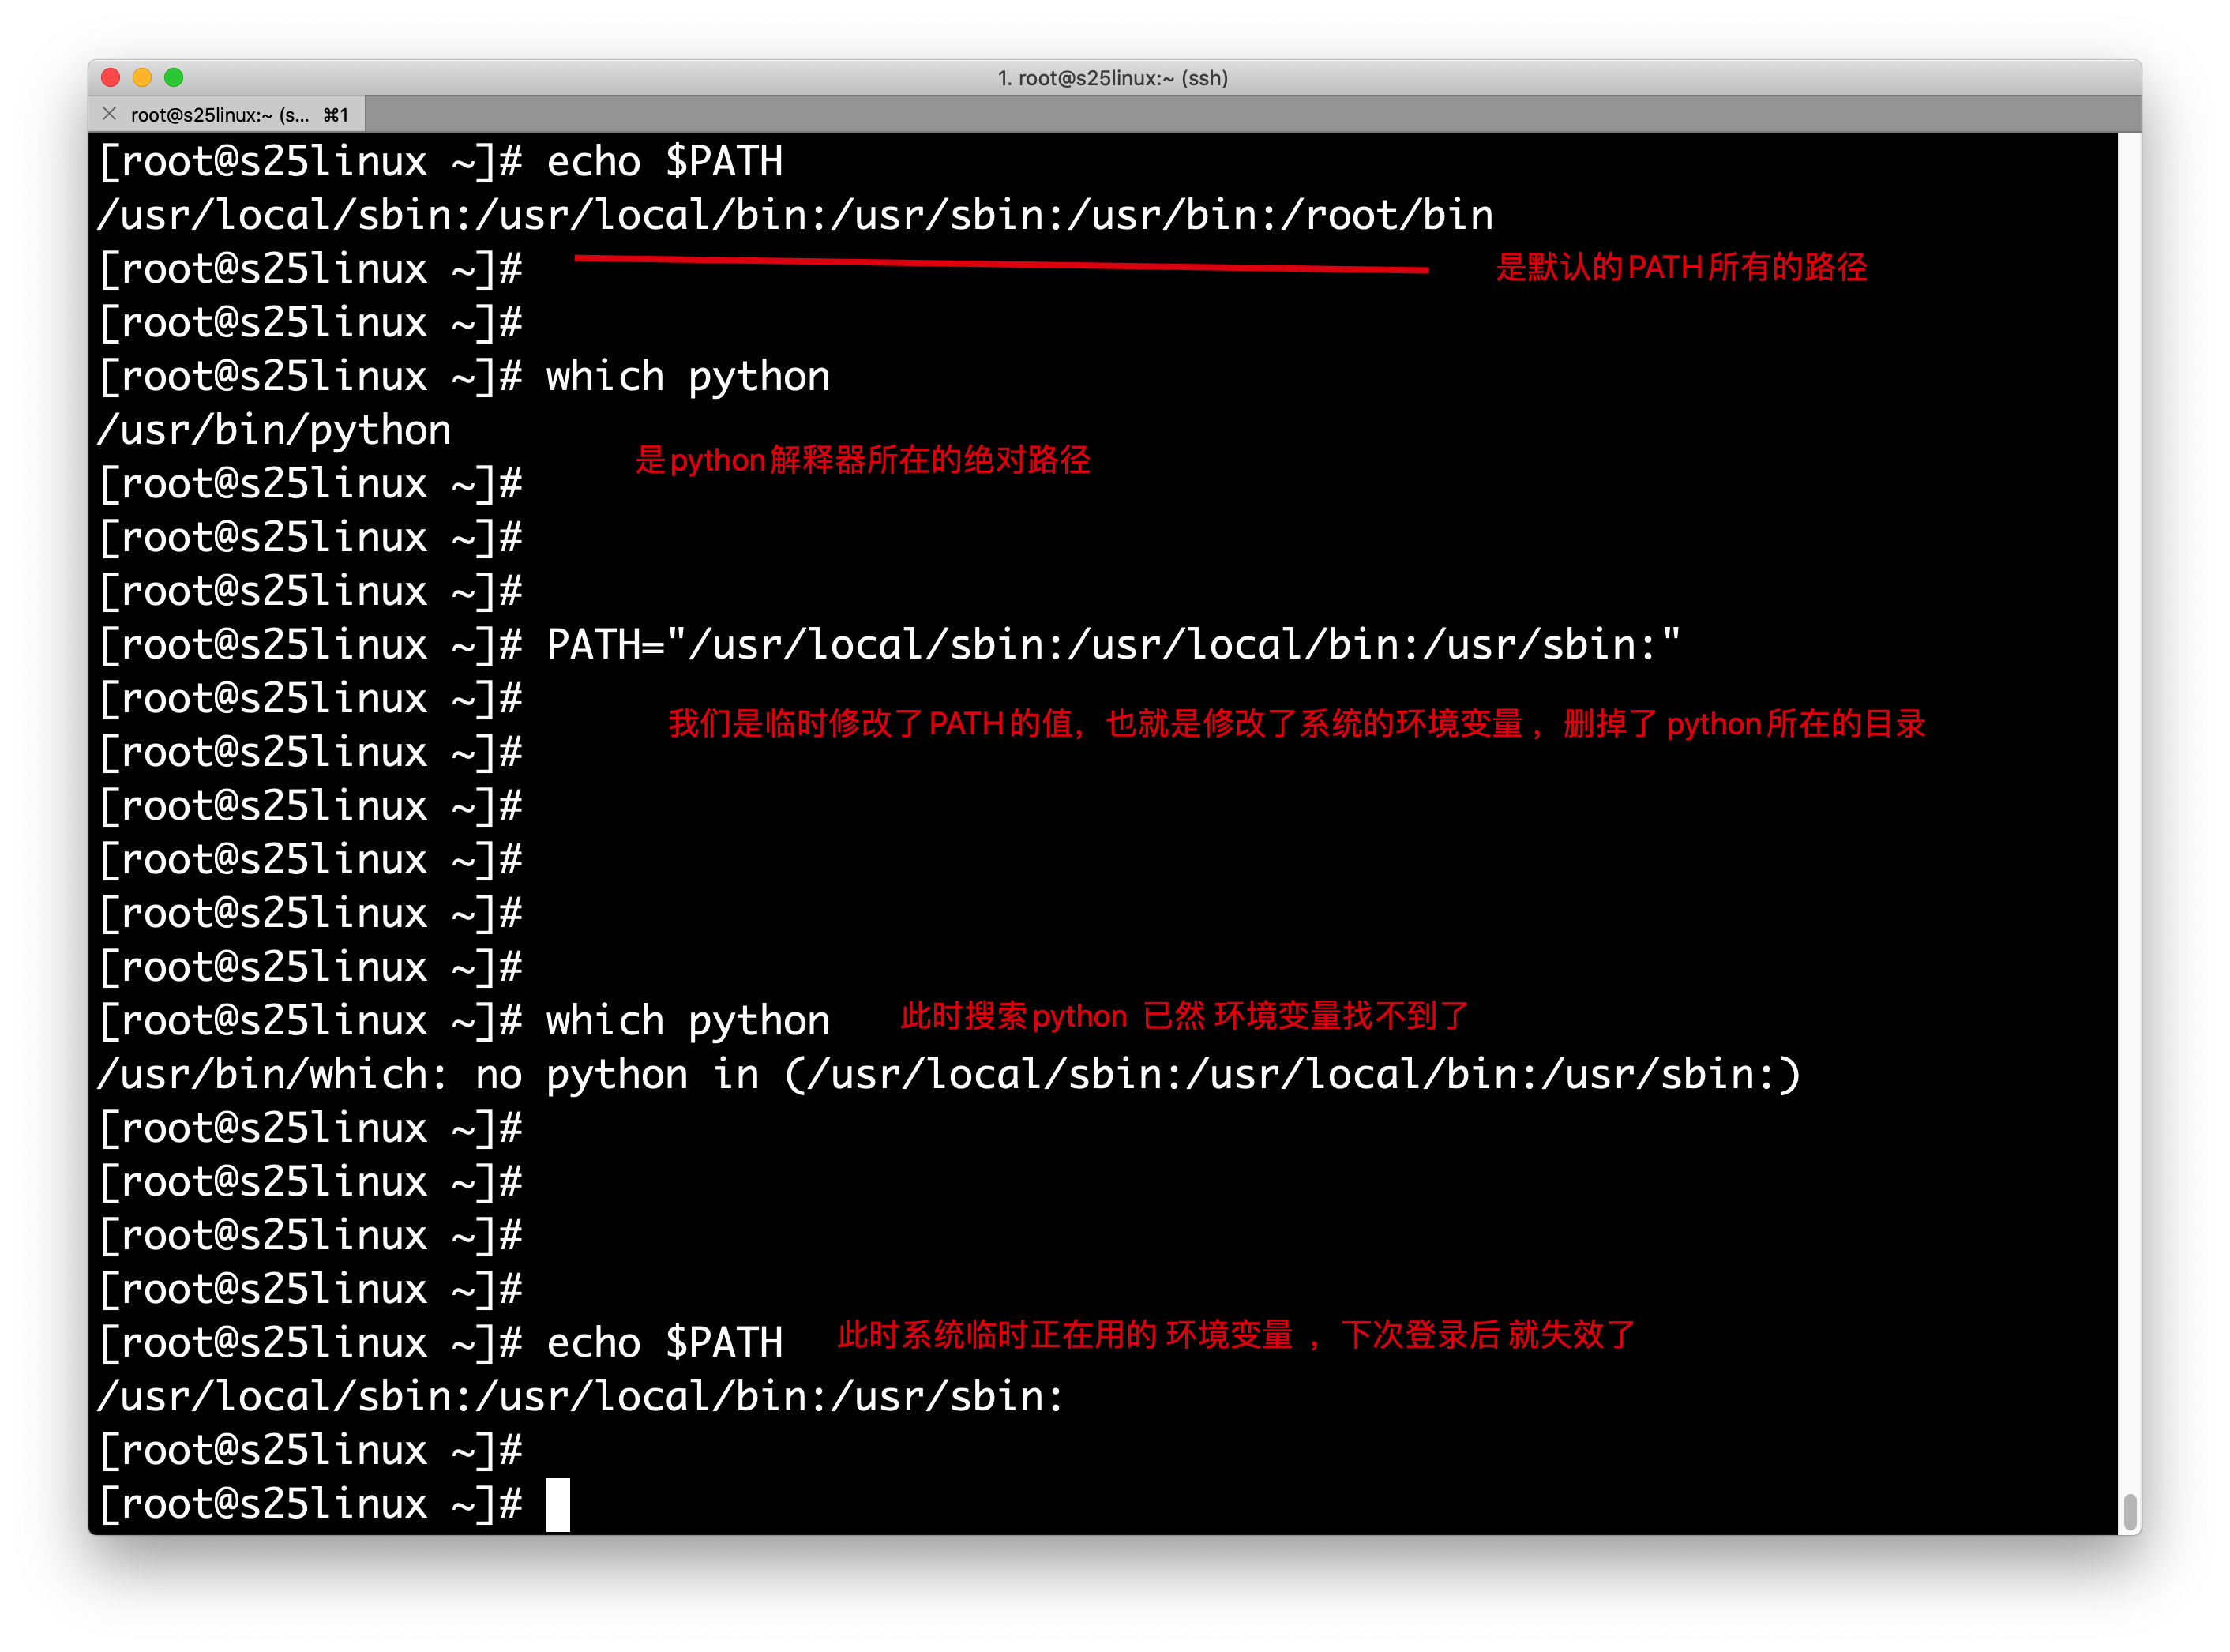This screenshot has width=2230, height=1652.
Task: Close the terminal window with red button
Action: [111, 78]
